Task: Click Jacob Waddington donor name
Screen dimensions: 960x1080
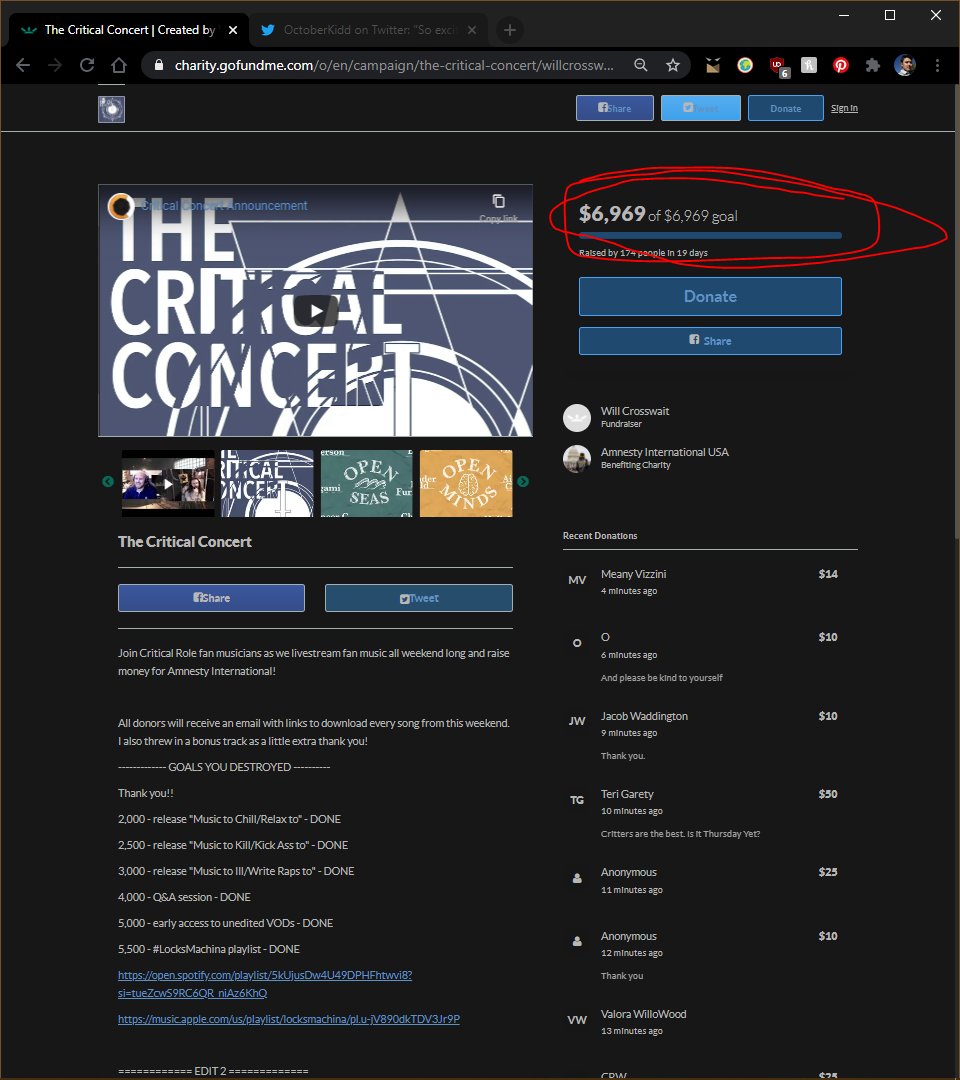Action: (644, 716)
